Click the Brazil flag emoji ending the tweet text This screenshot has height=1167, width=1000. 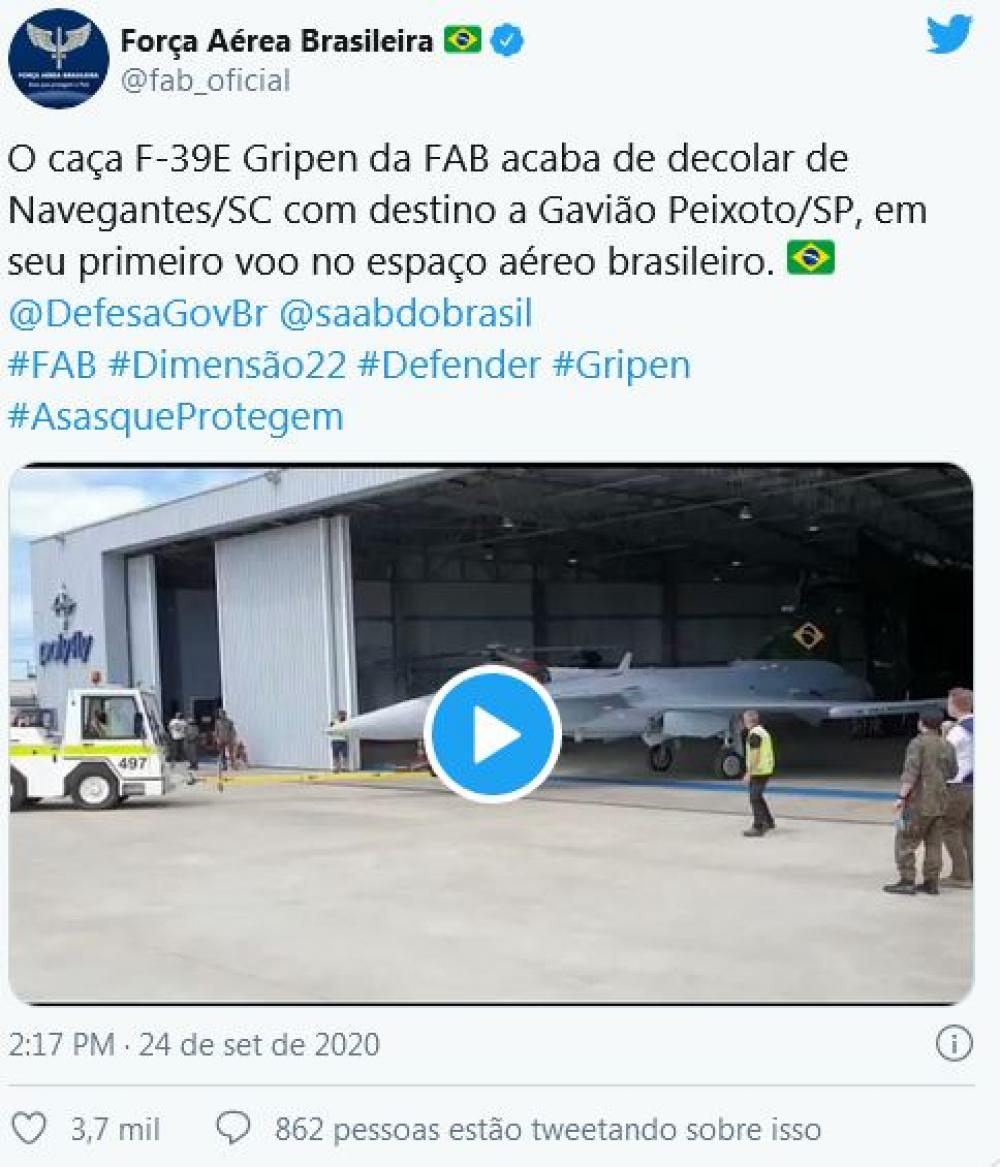(x=811, y=258)
